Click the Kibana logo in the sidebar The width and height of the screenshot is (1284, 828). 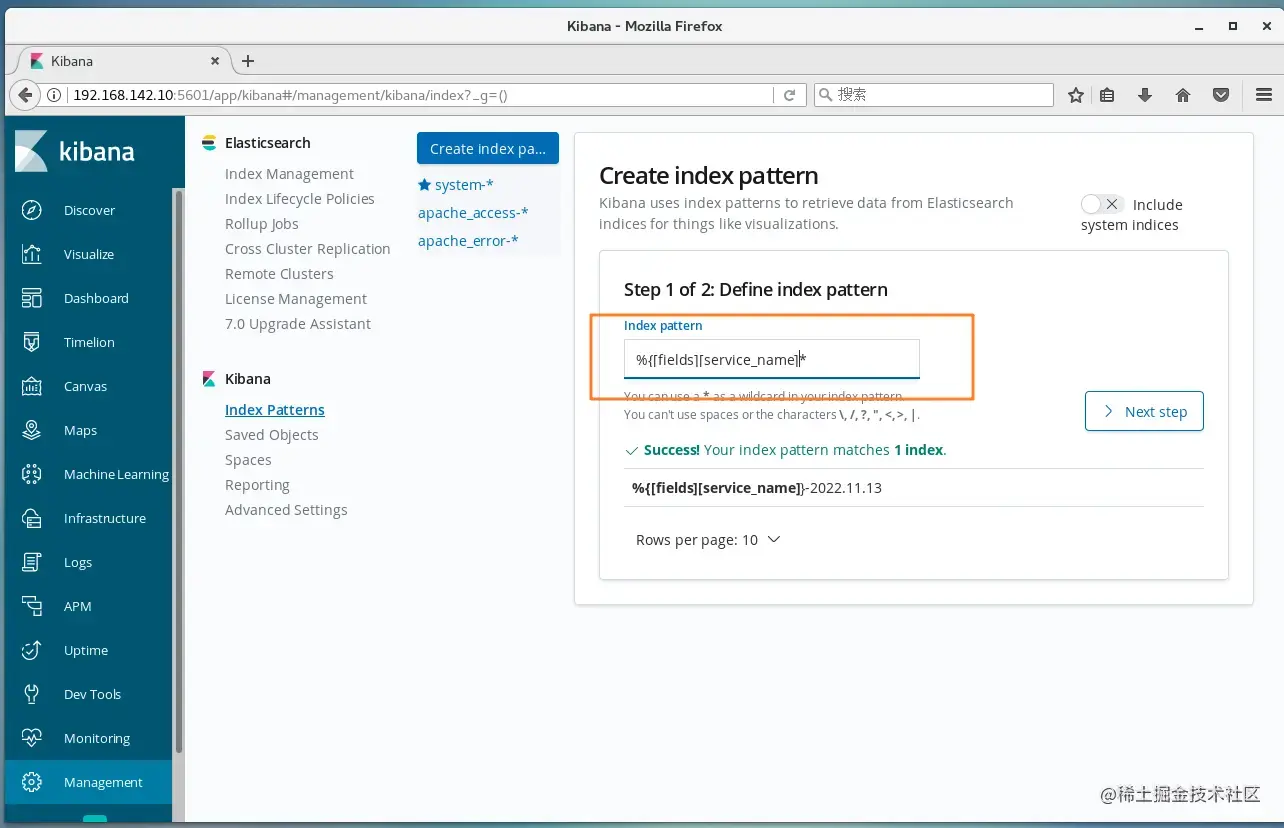75,151
